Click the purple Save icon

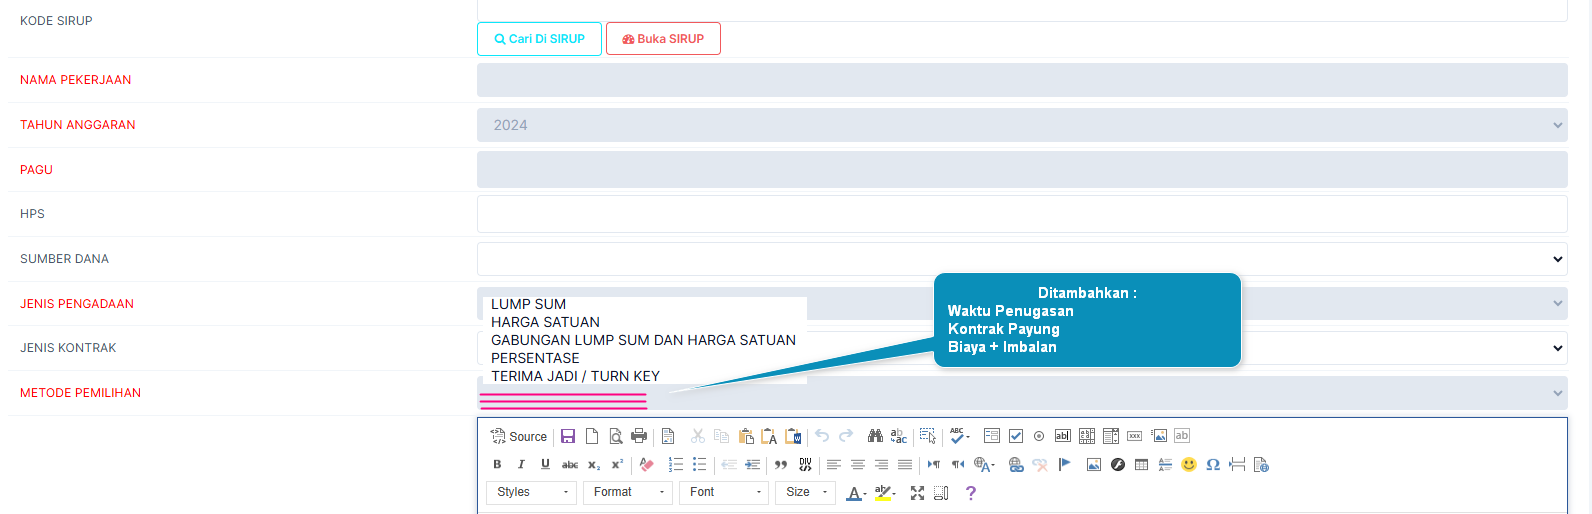click(568, 436)
